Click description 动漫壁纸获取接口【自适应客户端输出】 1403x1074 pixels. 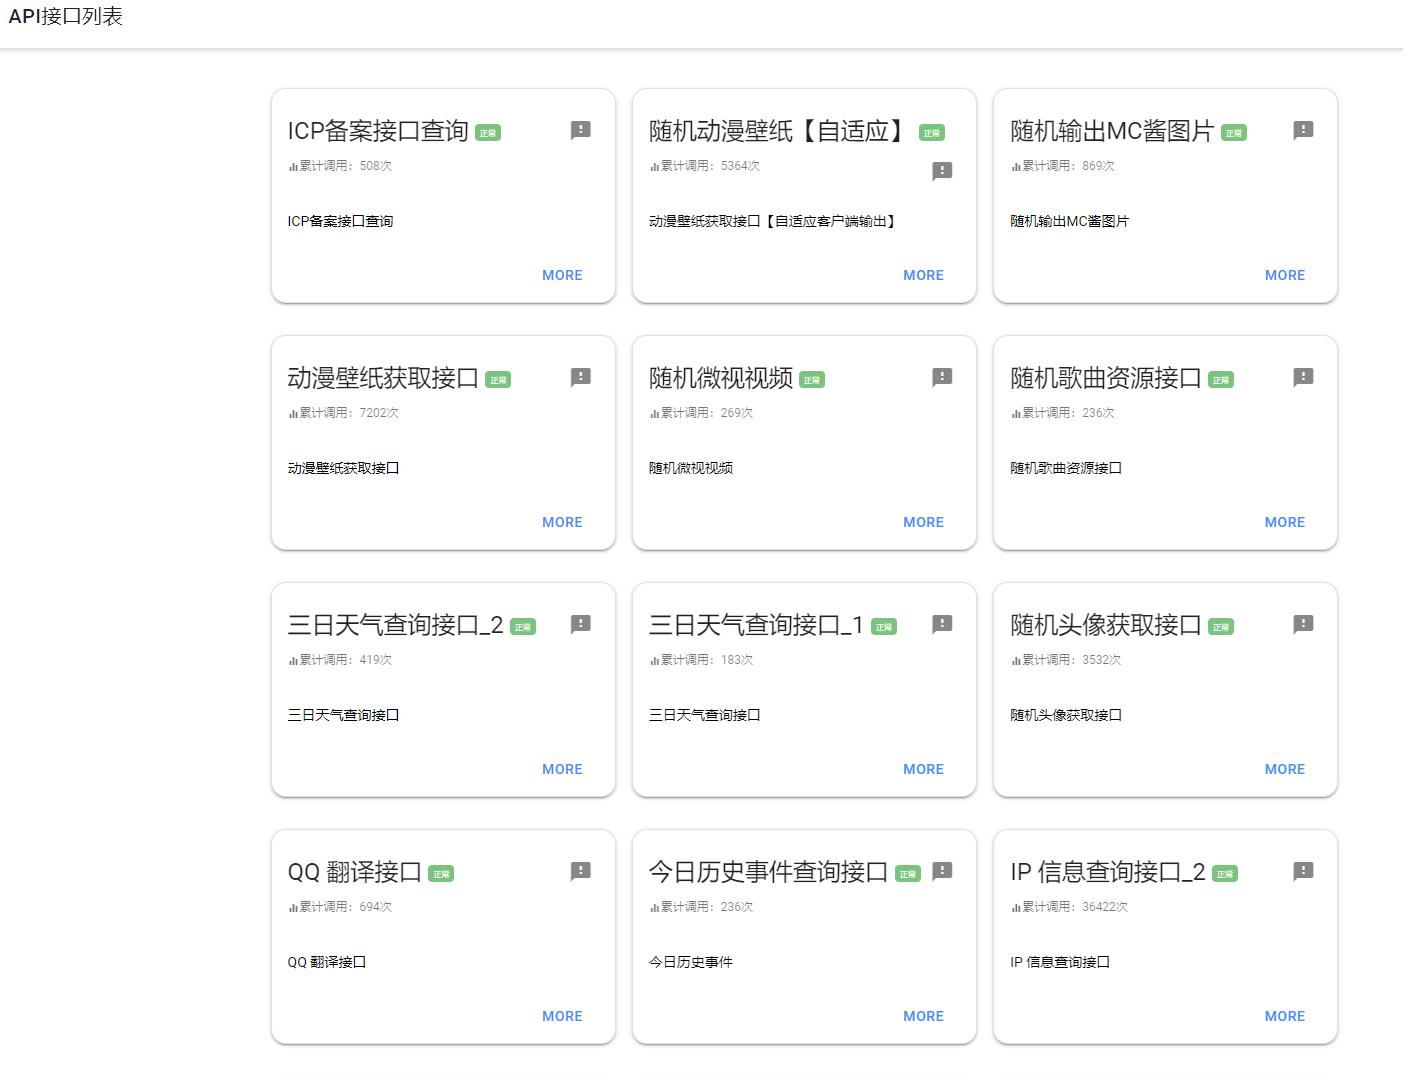click(x=773, y=221)
